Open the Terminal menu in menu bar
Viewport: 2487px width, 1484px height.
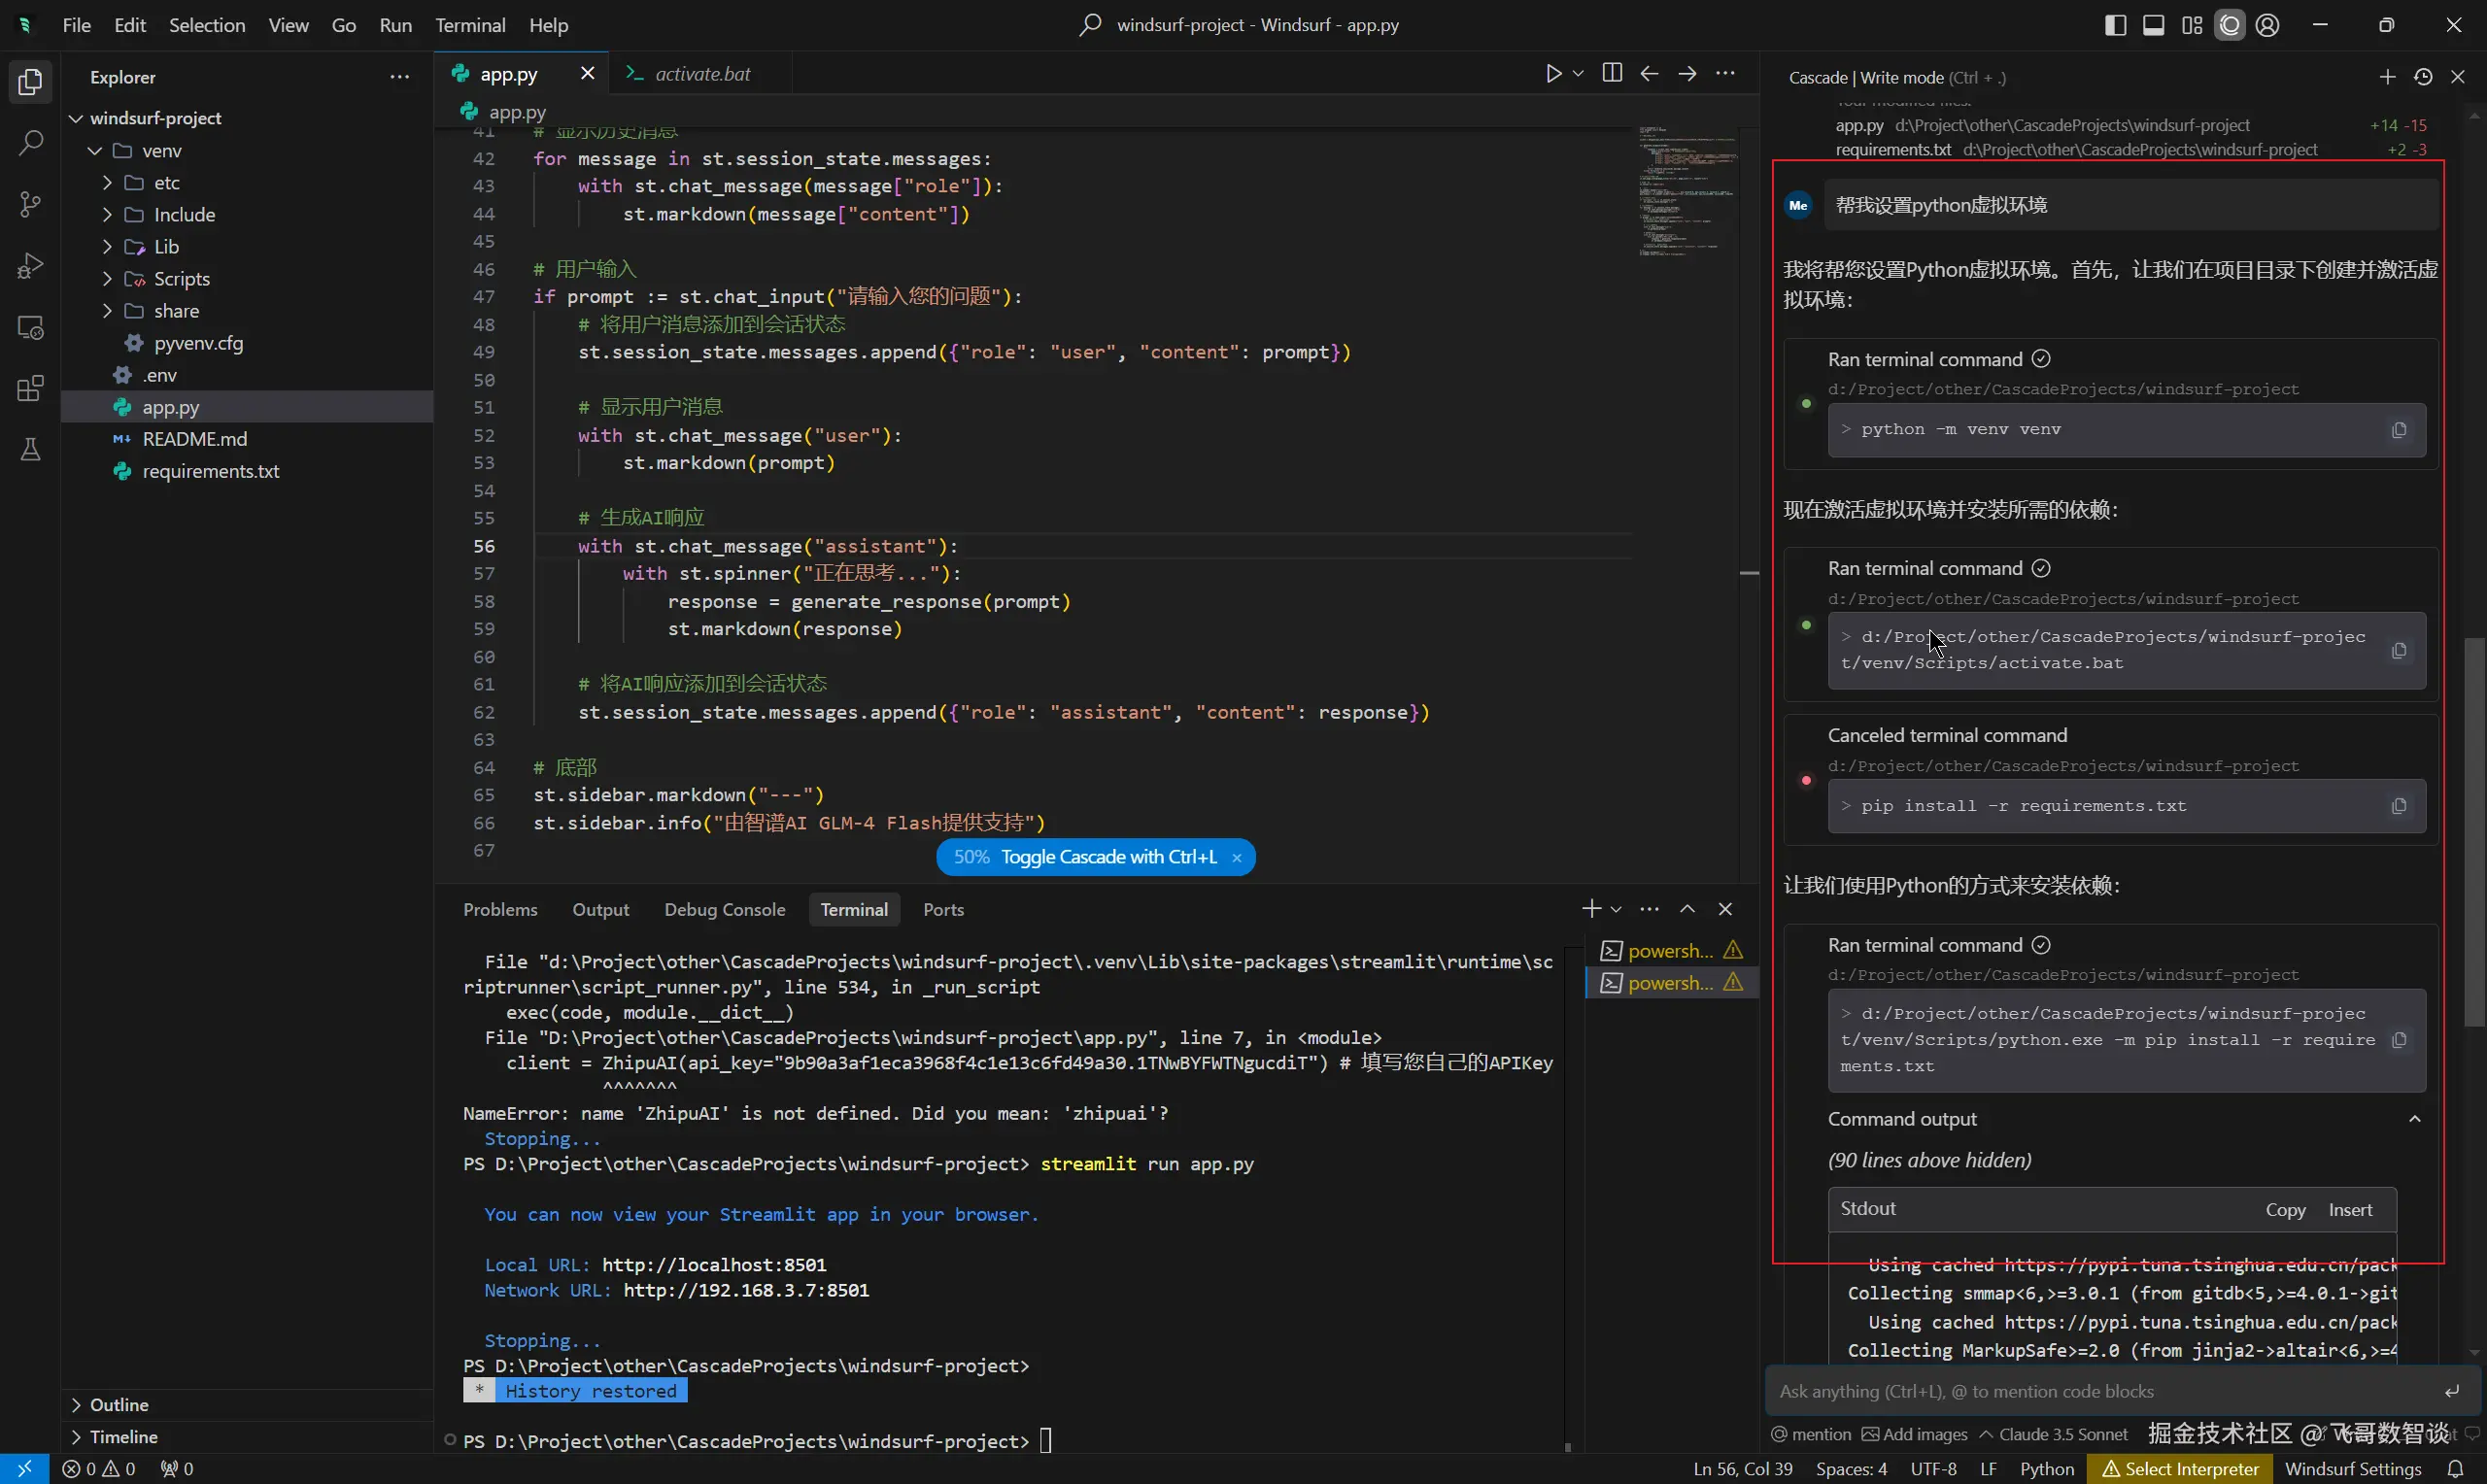pos(470,25)
